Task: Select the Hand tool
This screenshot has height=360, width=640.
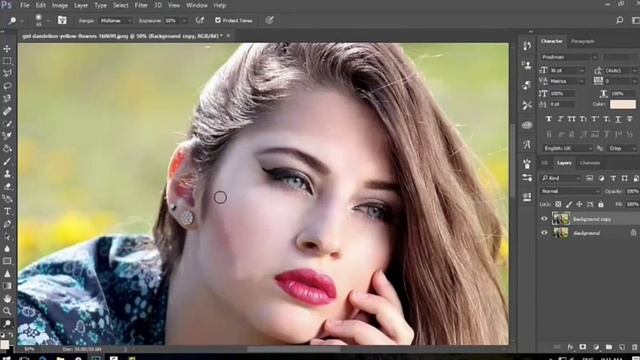Action: (x=7, y=298)
